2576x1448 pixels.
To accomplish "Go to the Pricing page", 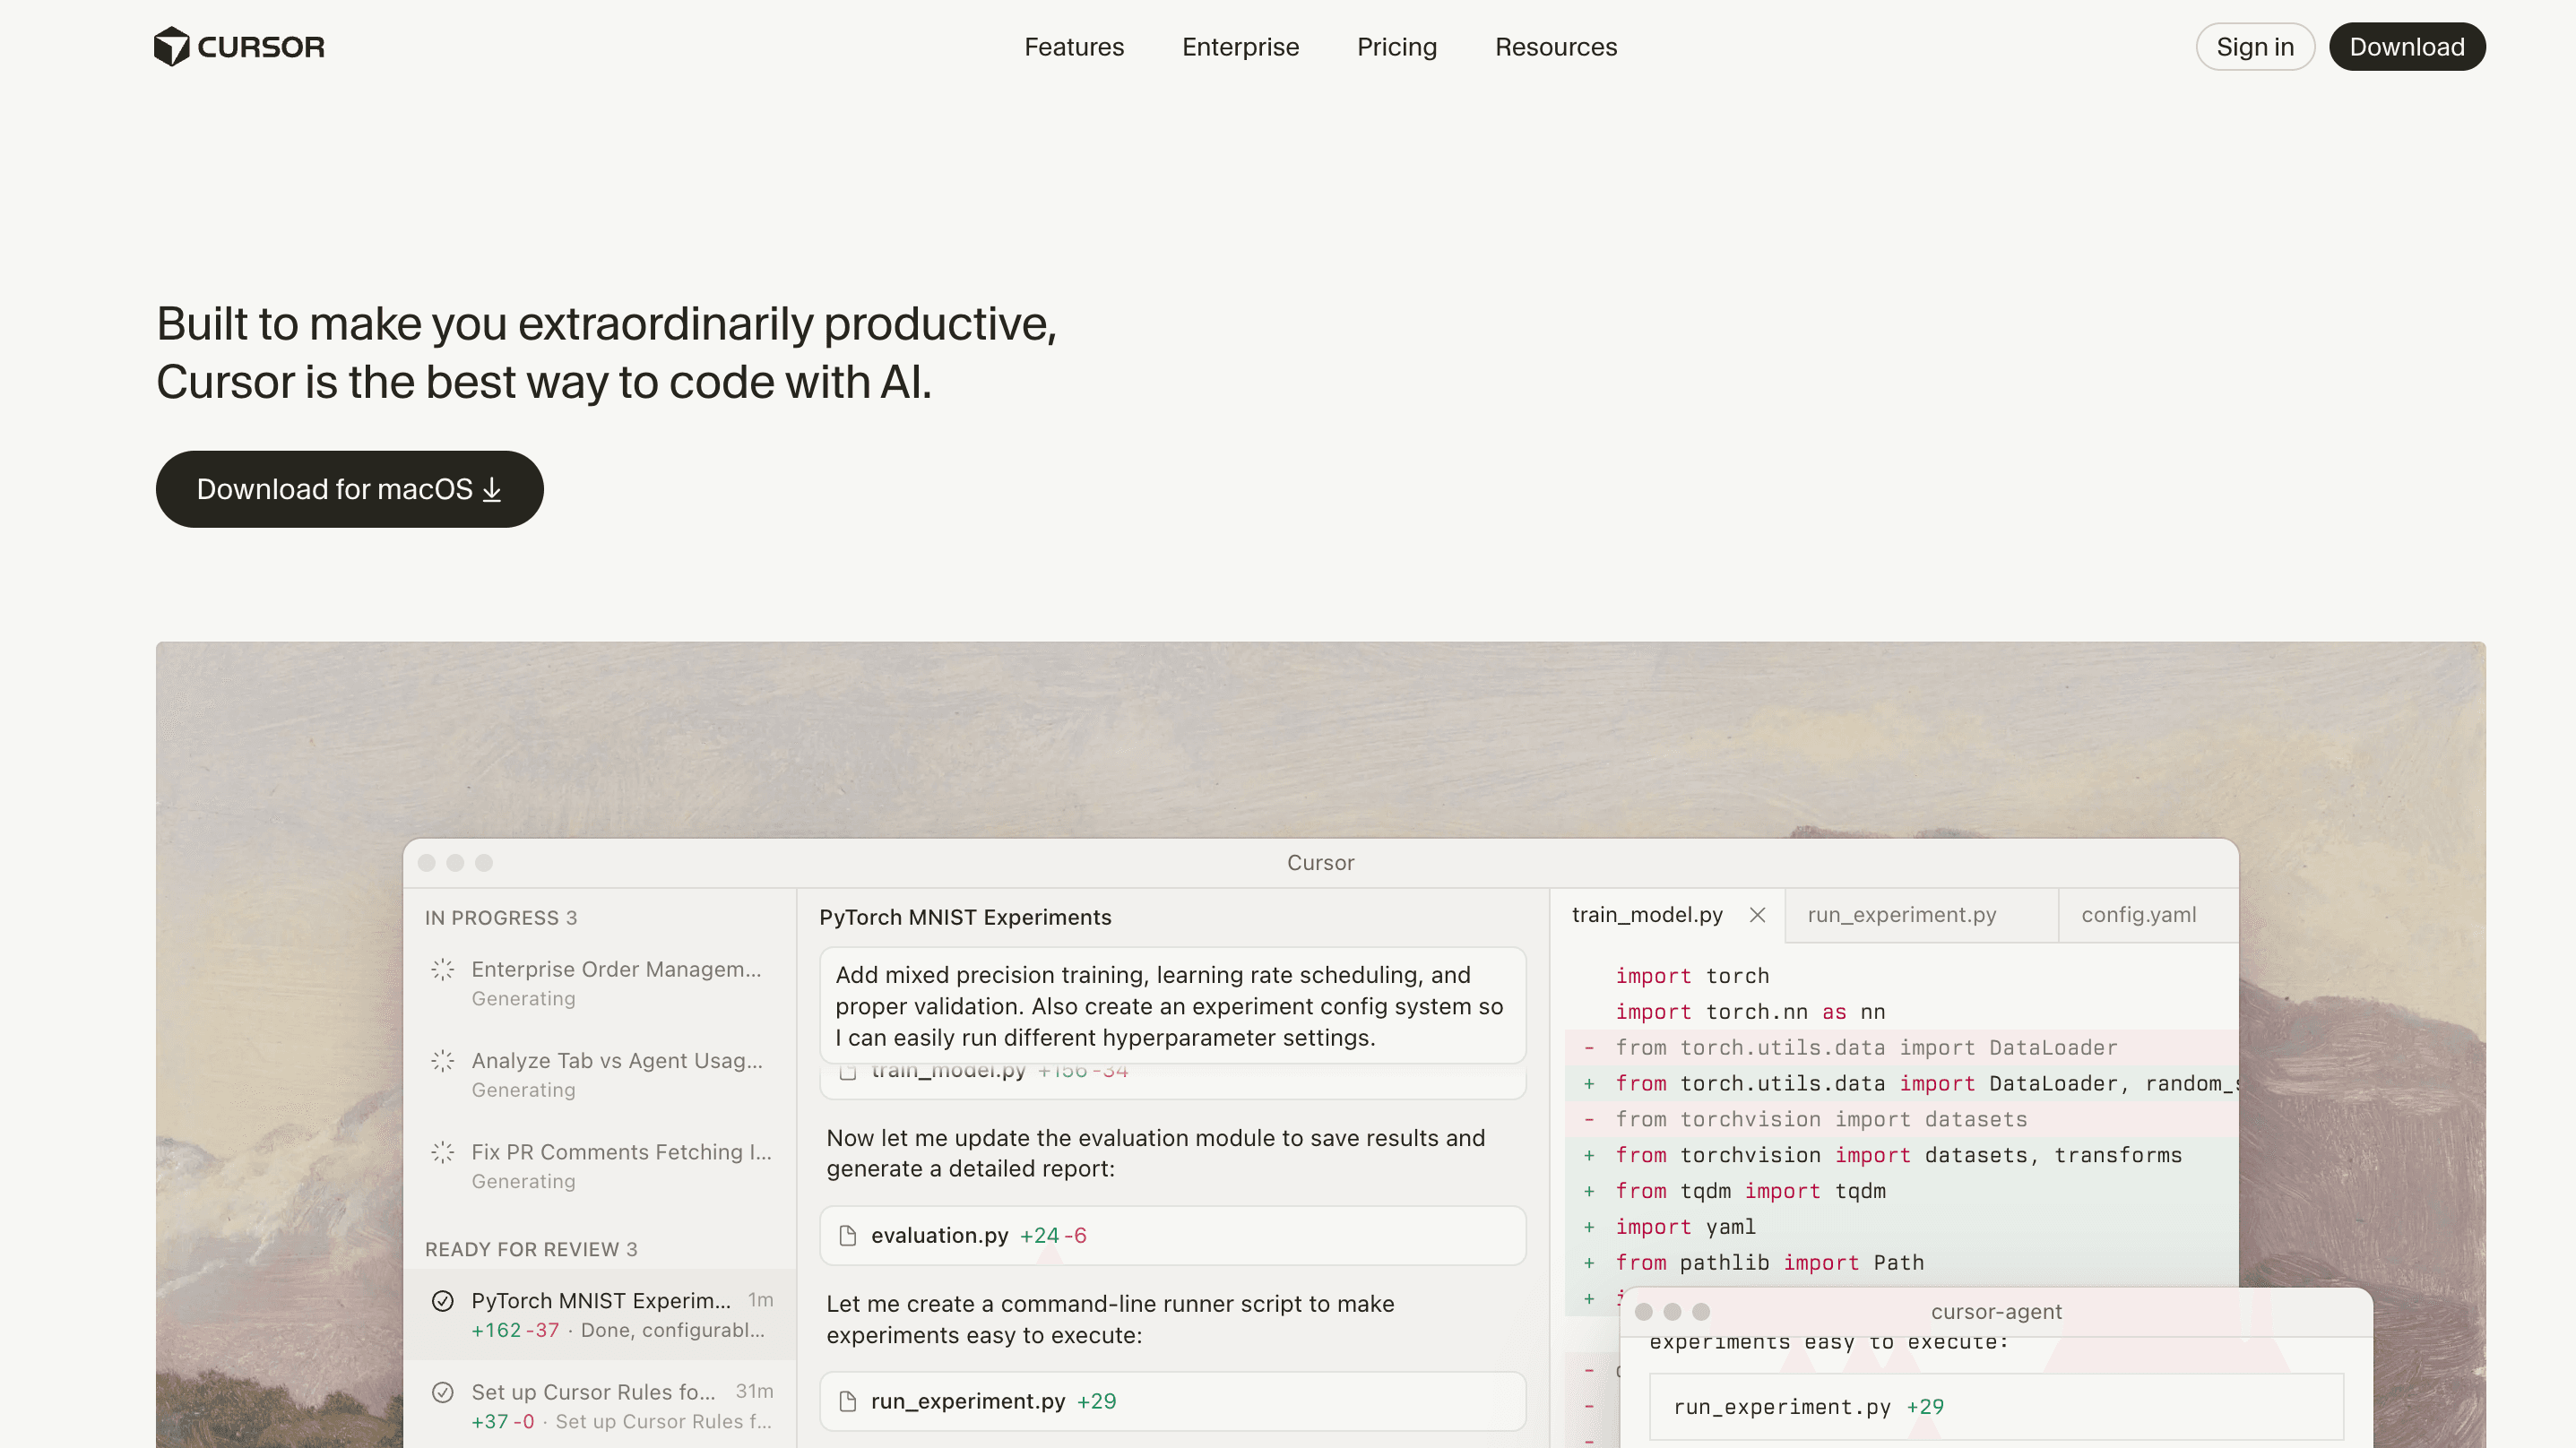I will tap(1396, 47).
